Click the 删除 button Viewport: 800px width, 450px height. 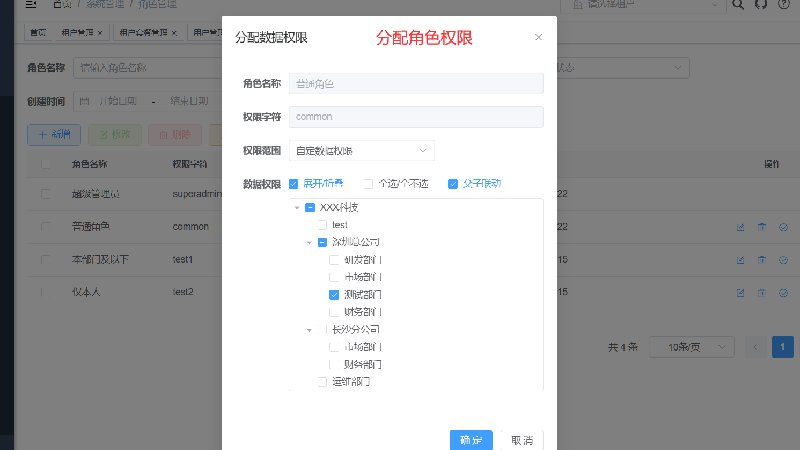point(175,135)
